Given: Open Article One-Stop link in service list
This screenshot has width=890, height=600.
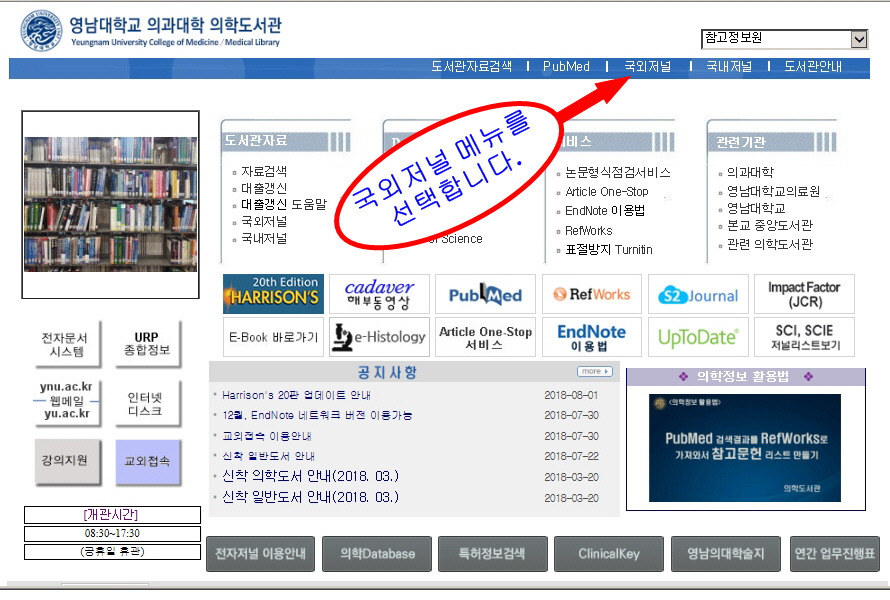Looking at the screenshot, I should (607, 192).
